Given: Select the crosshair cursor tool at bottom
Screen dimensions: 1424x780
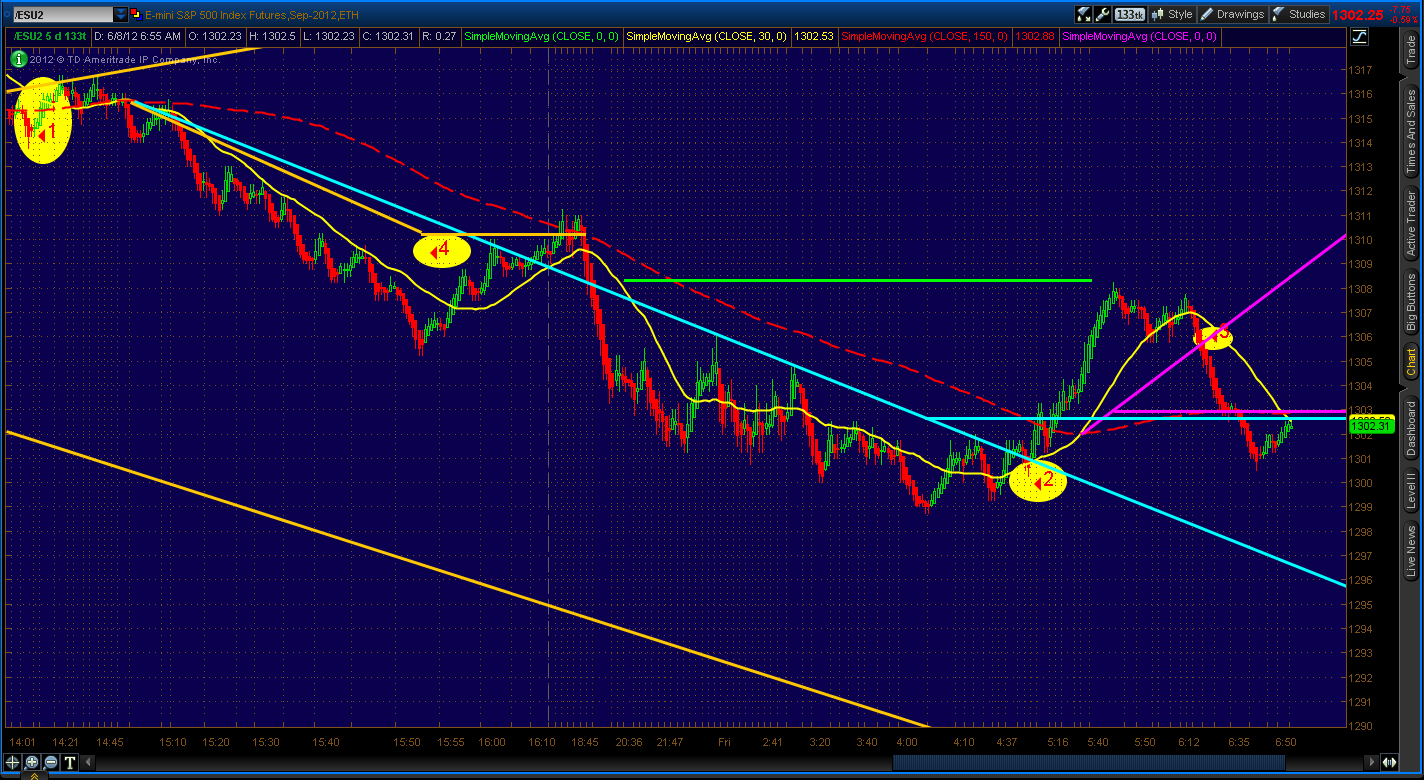Looking at the screenshot, I should point(13,762).
